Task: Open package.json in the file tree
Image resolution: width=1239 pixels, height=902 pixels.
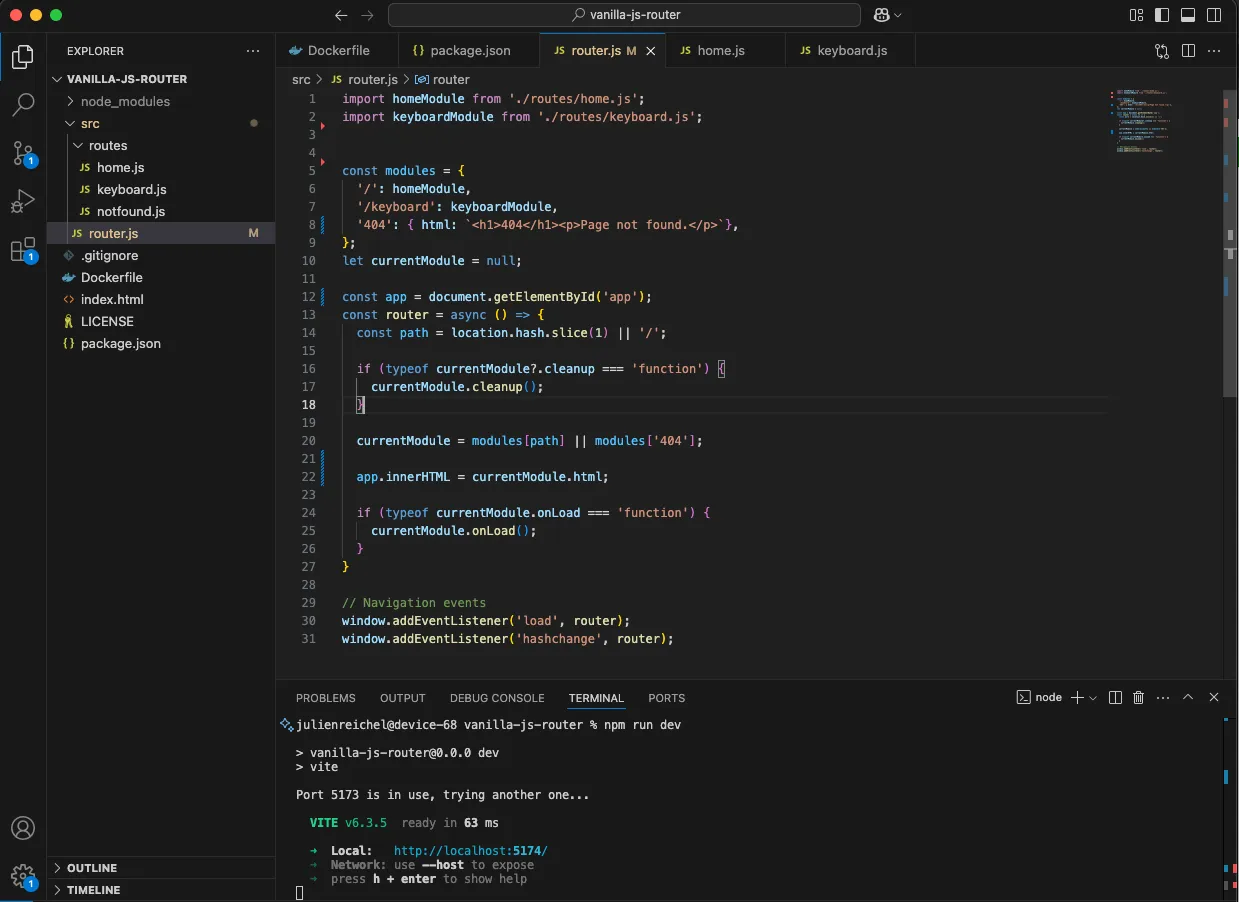Action: (x=161, y=343)
